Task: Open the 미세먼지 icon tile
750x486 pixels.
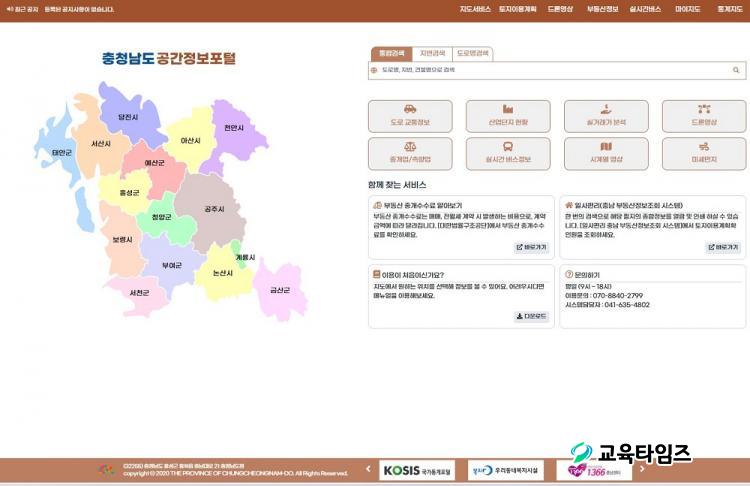Action: (x=704, y=153)
